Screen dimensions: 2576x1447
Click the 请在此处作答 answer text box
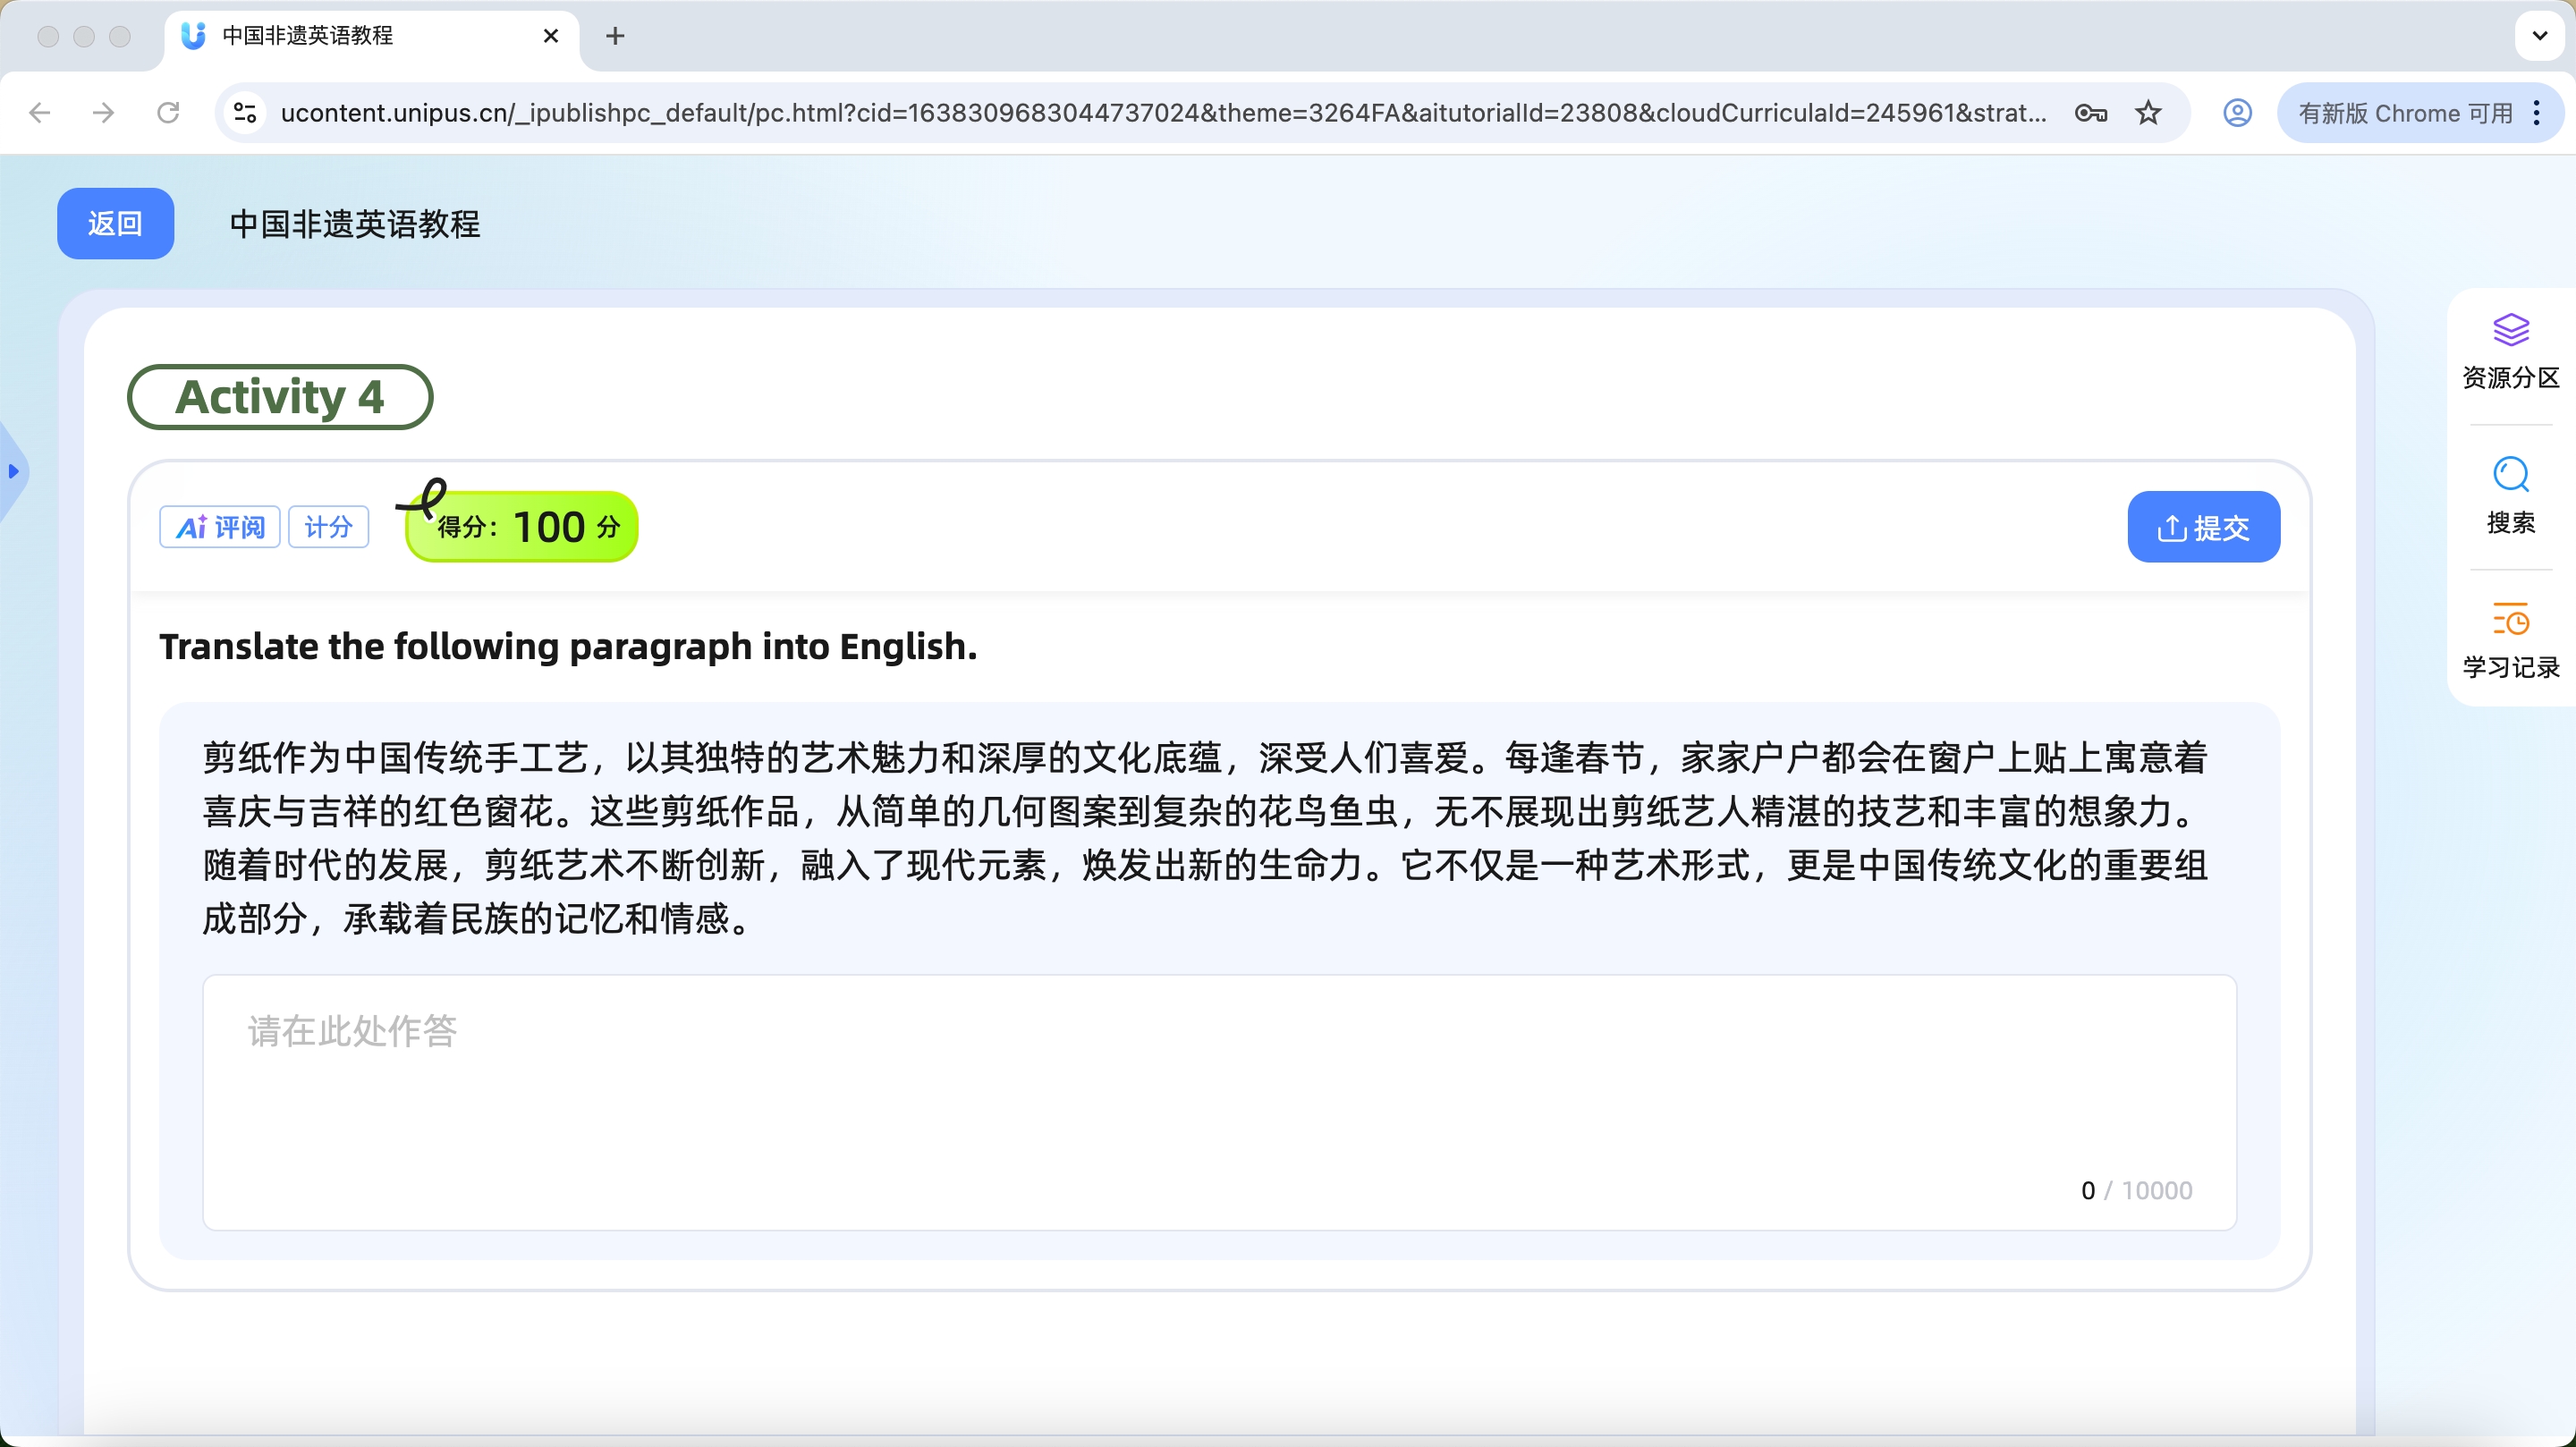point(1218,1100)
